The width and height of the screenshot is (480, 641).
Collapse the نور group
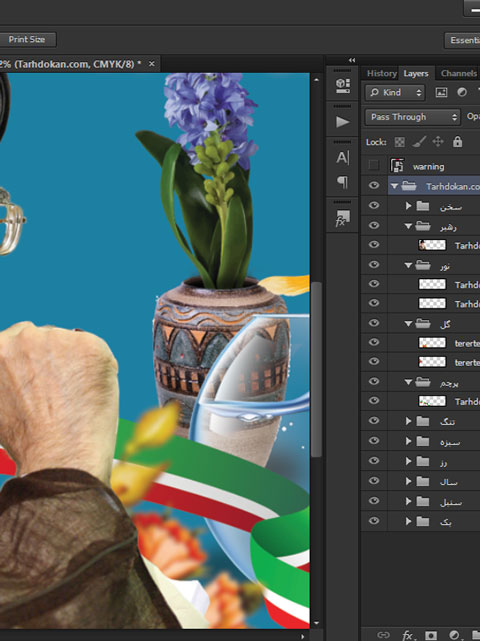pyautogui.click(x=408, y=266)
